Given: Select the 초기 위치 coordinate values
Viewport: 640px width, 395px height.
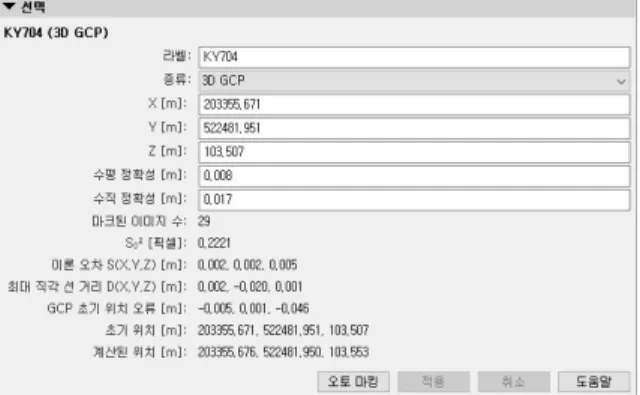Looking at the screenshot, I should coord(283,330).
